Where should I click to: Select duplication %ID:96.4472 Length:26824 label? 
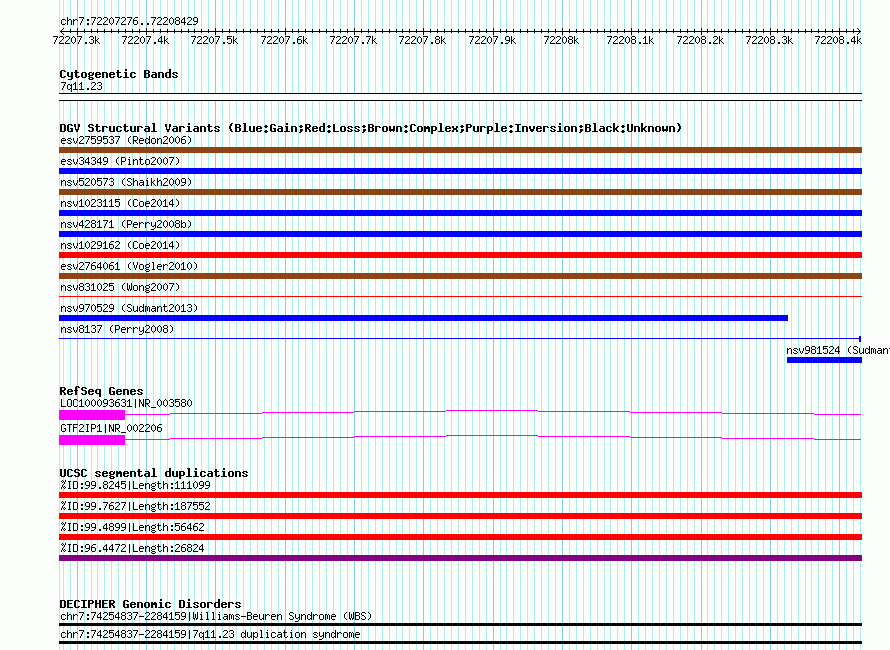(x=132, y=548)
